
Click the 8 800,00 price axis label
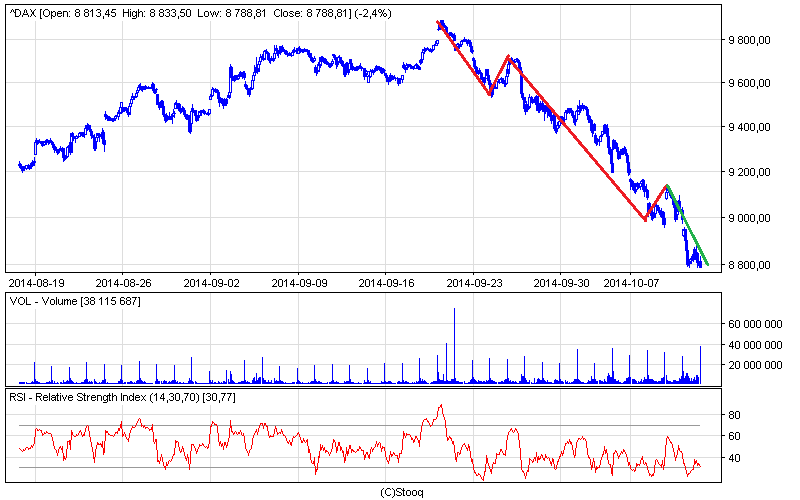click(749, 265)
